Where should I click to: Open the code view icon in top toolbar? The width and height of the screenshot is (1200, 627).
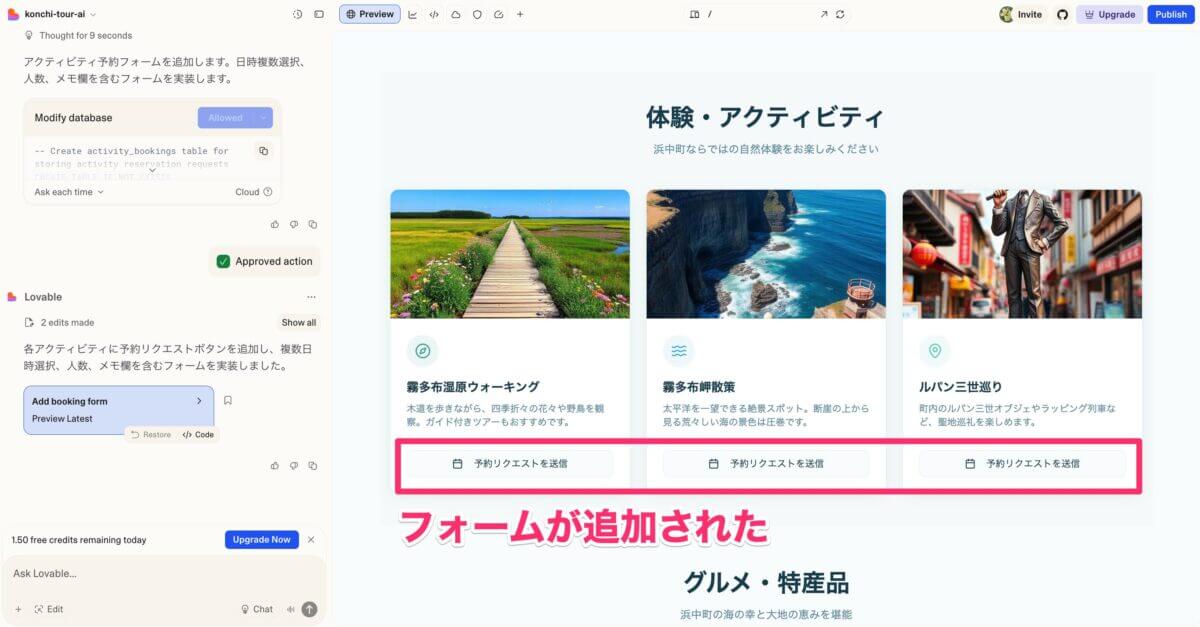(434, 14)
